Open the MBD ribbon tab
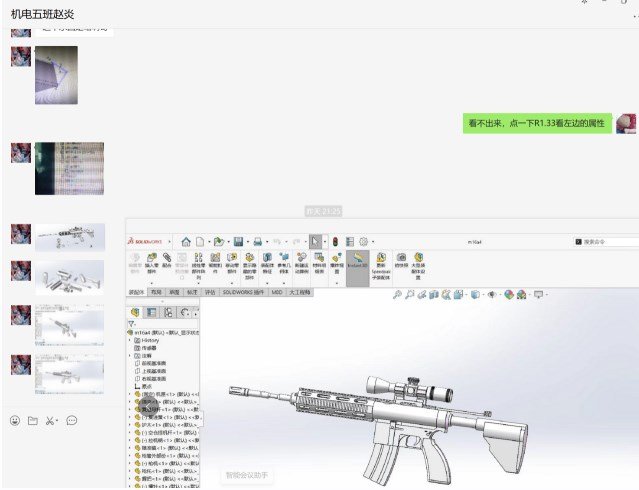Viewport: 639px width, 490px height. pyautogui.click(x=277, y=292)
